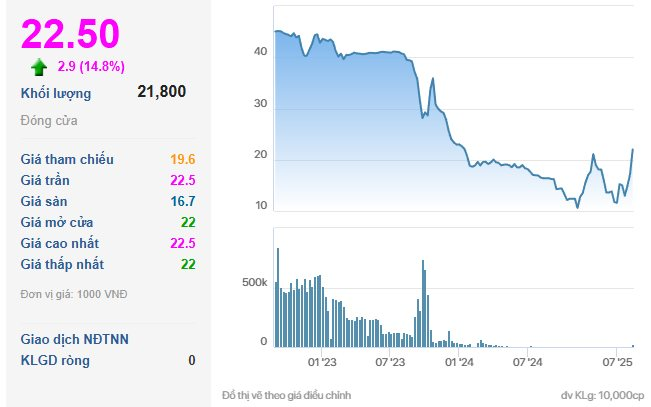The width and height of the screenshot is (651, 407).
Task: Click the Giá trần label
Action: tap(45, 180)
